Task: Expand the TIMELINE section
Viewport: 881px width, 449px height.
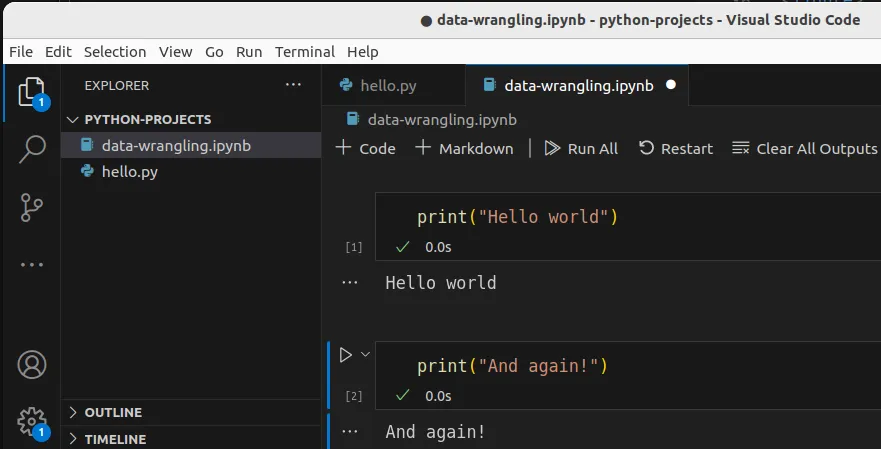Action: pyautogui.click(x=114, y=439)
